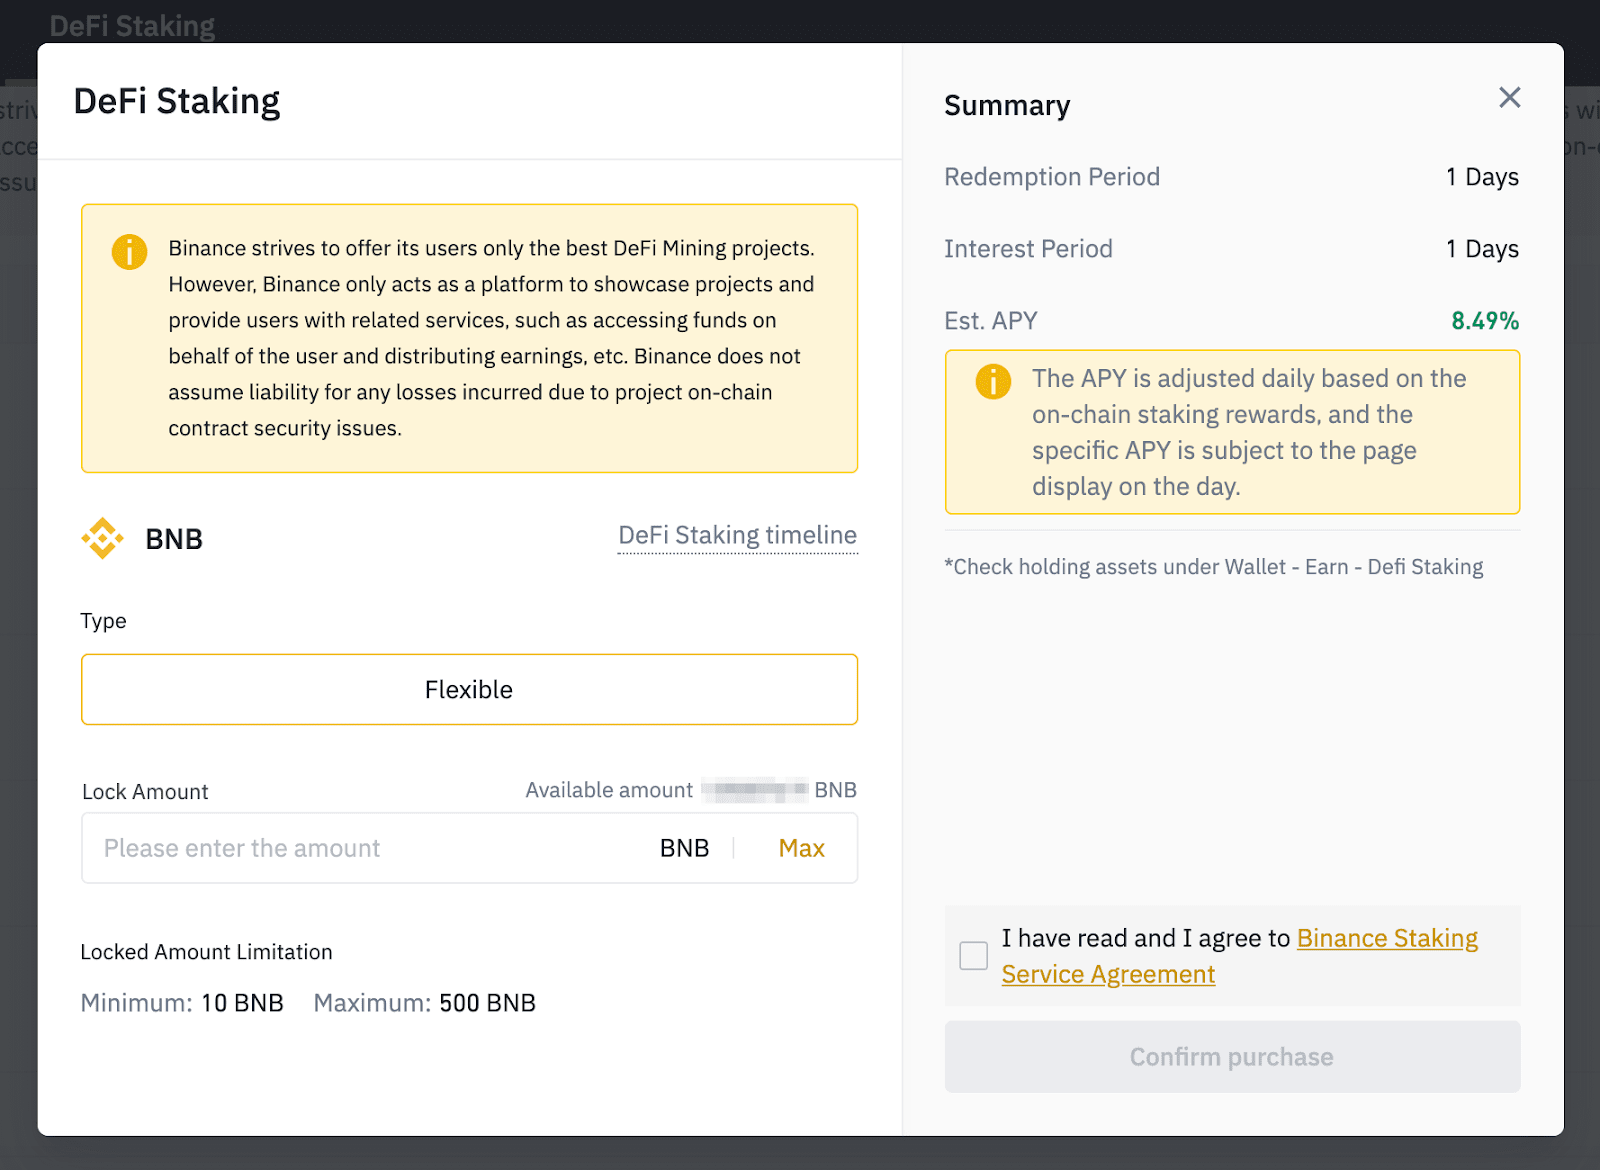Click Max to fill the amount
The width and height of the screenshot is (1600, 1170).
click(801, 848)
